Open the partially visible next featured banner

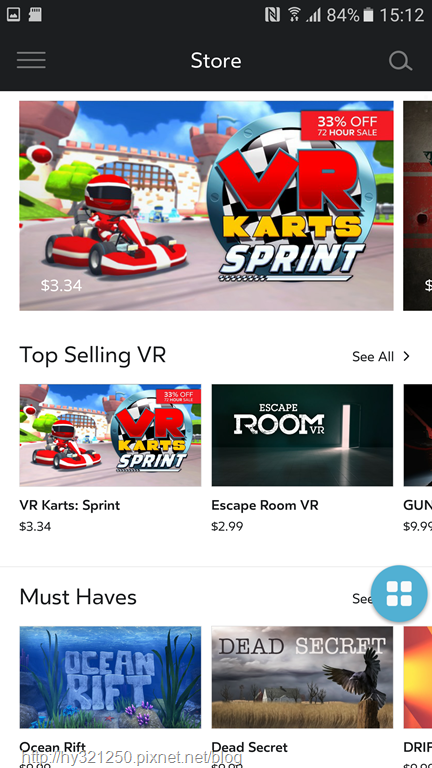(x=417, y=206)
